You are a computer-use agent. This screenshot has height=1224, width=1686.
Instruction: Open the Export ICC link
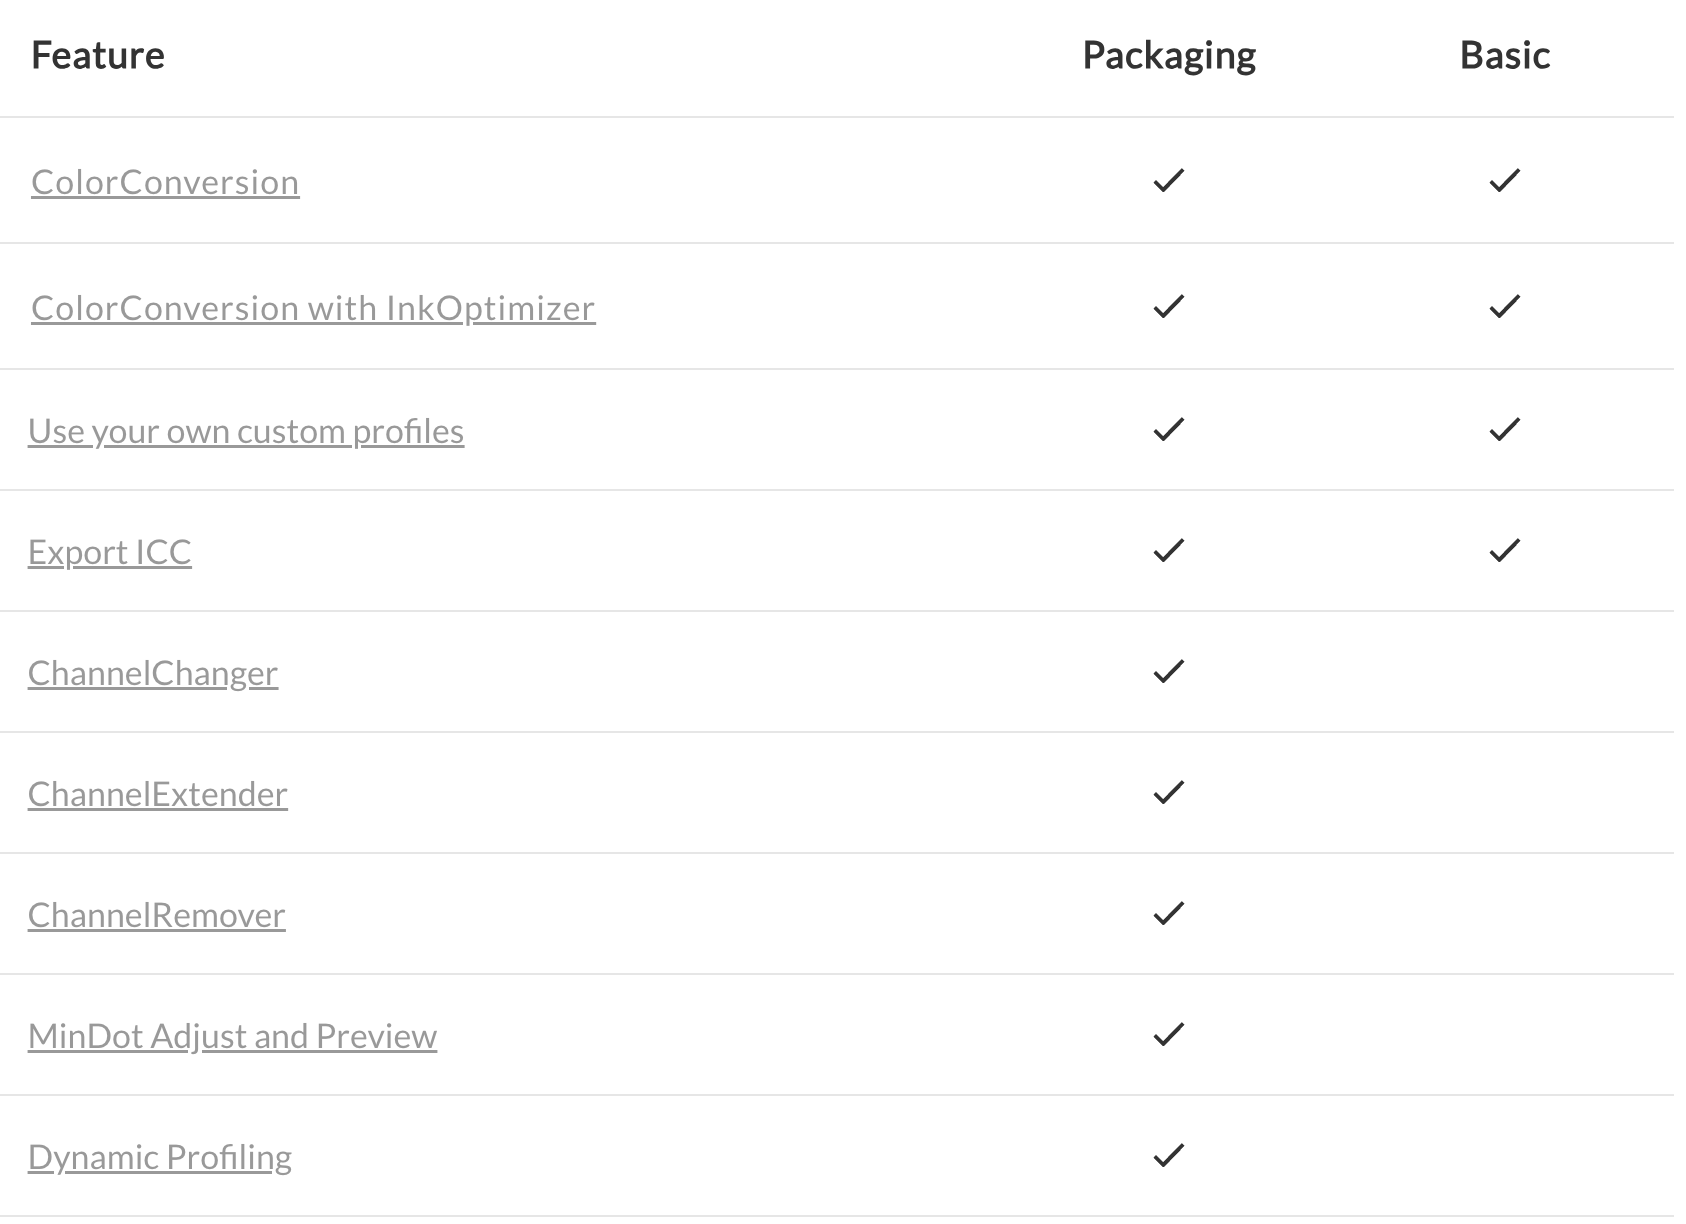tap(110, 552)
